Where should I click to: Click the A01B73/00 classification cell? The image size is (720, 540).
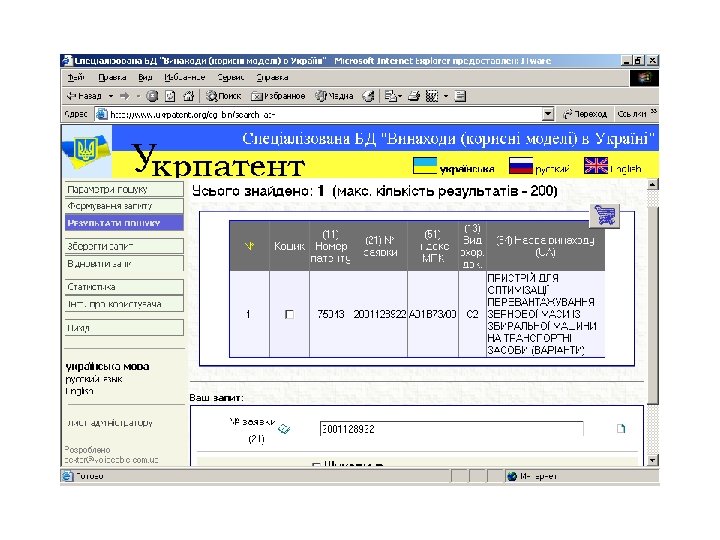433,315
